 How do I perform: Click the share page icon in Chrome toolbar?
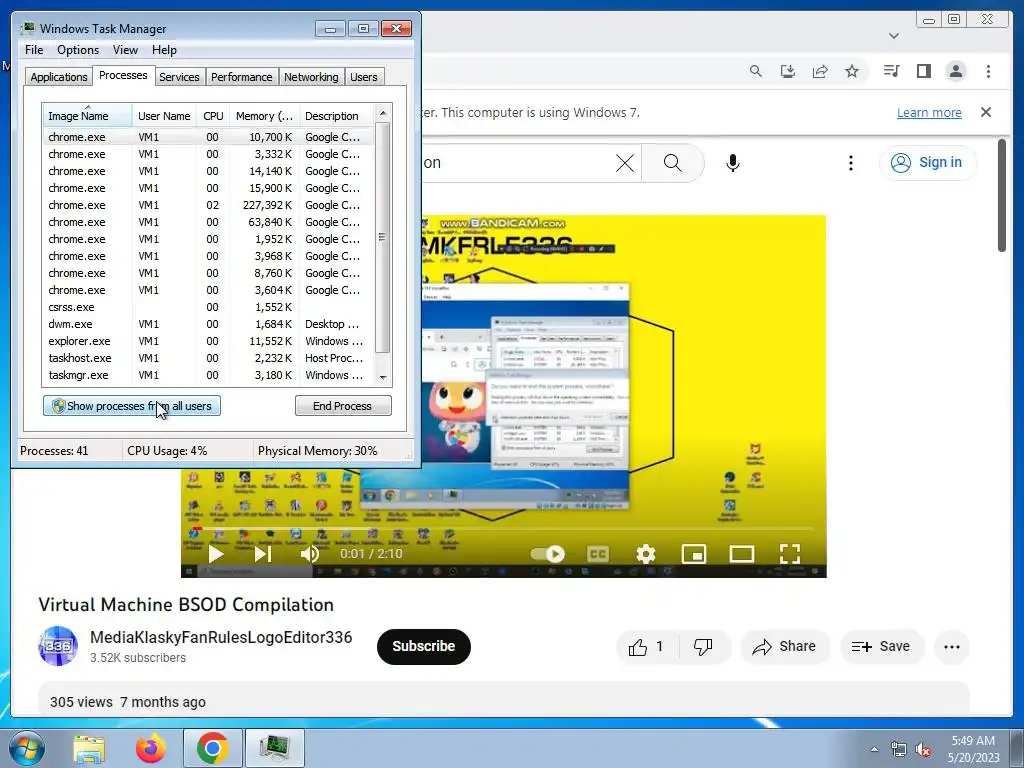[820, 71]
